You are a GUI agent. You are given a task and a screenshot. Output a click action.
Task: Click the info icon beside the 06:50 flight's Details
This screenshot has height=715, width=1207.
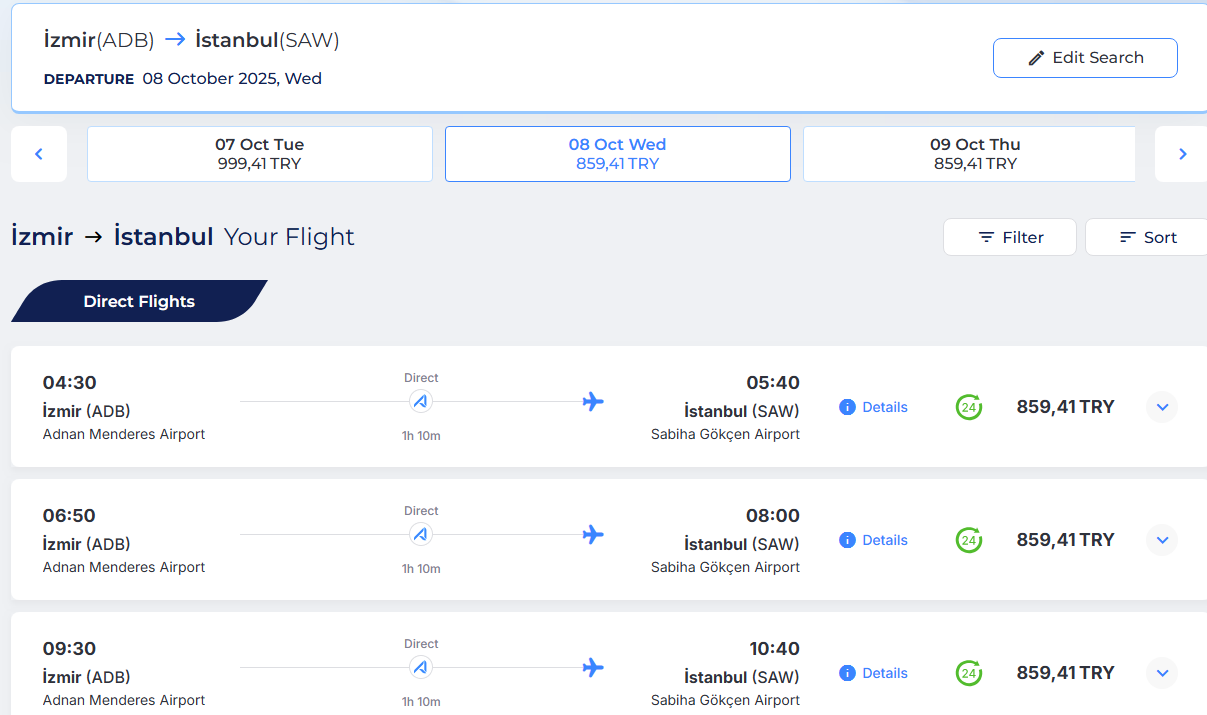pos(847,540)
